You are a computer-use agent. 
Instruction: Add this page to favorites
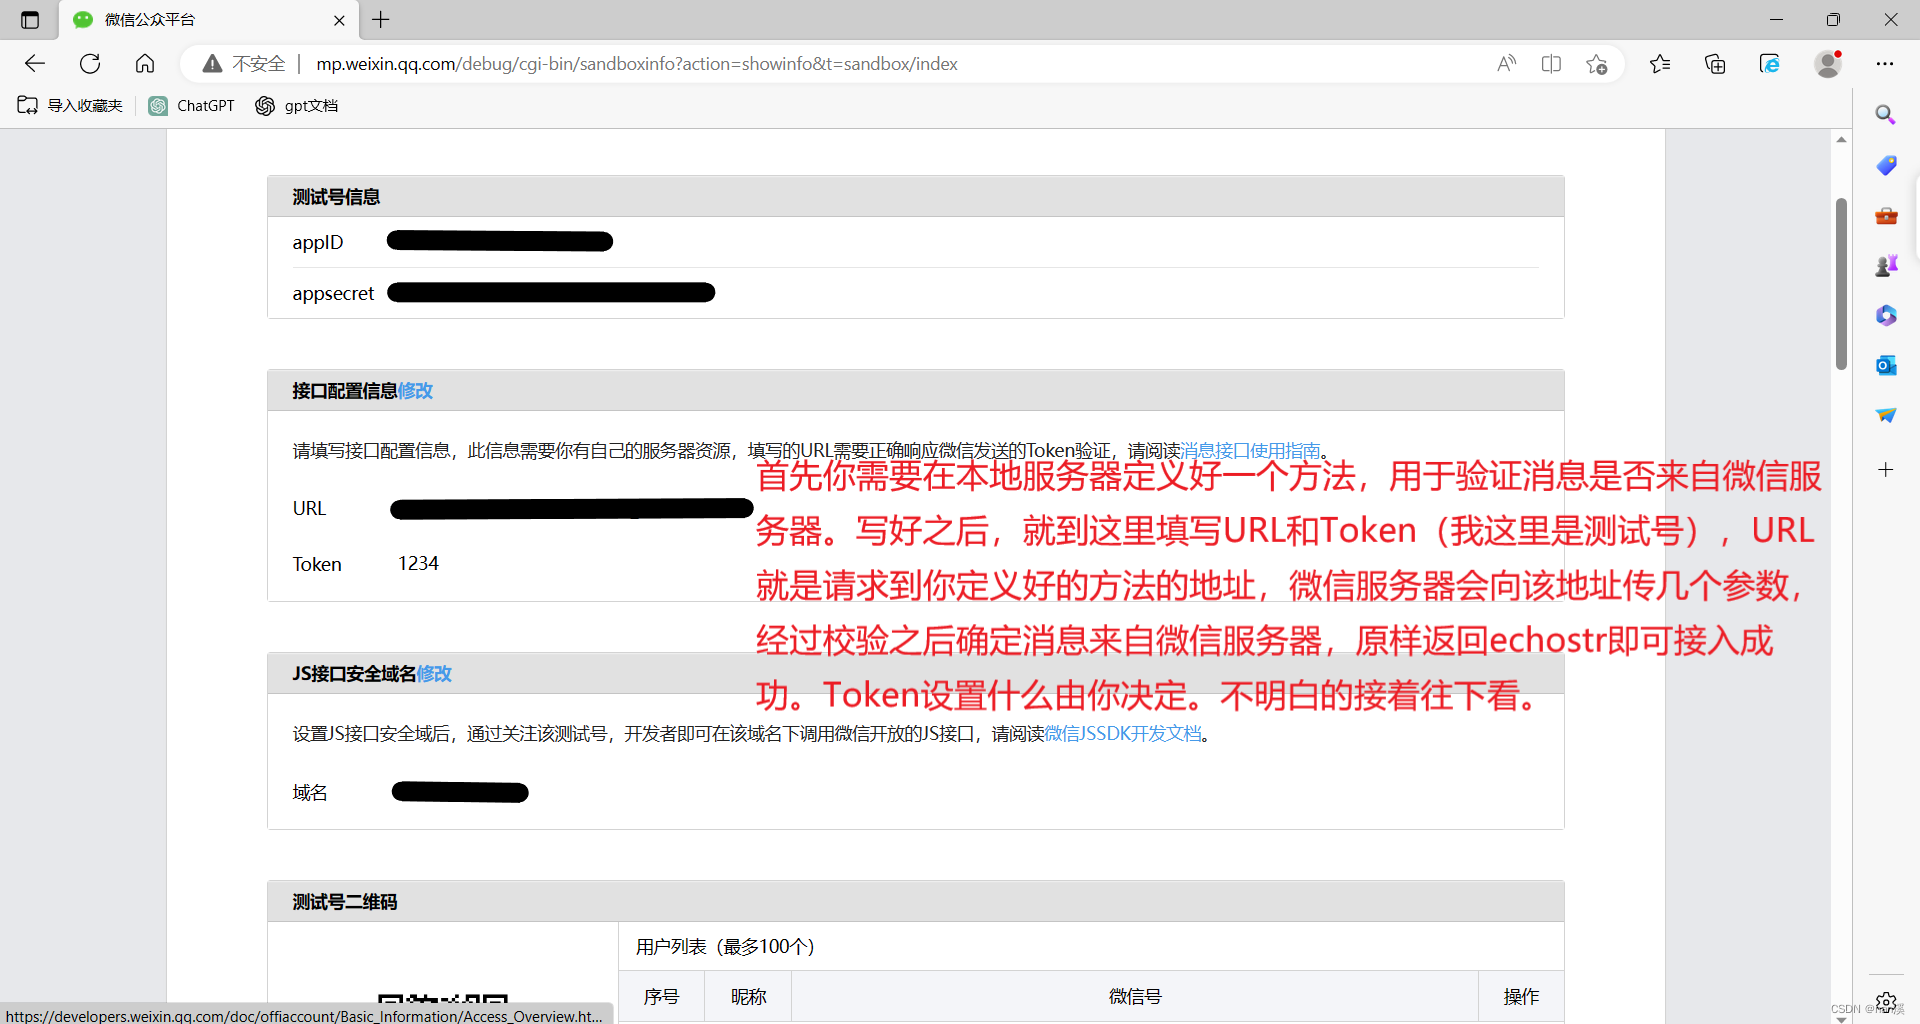click(x=1597, y=64)
